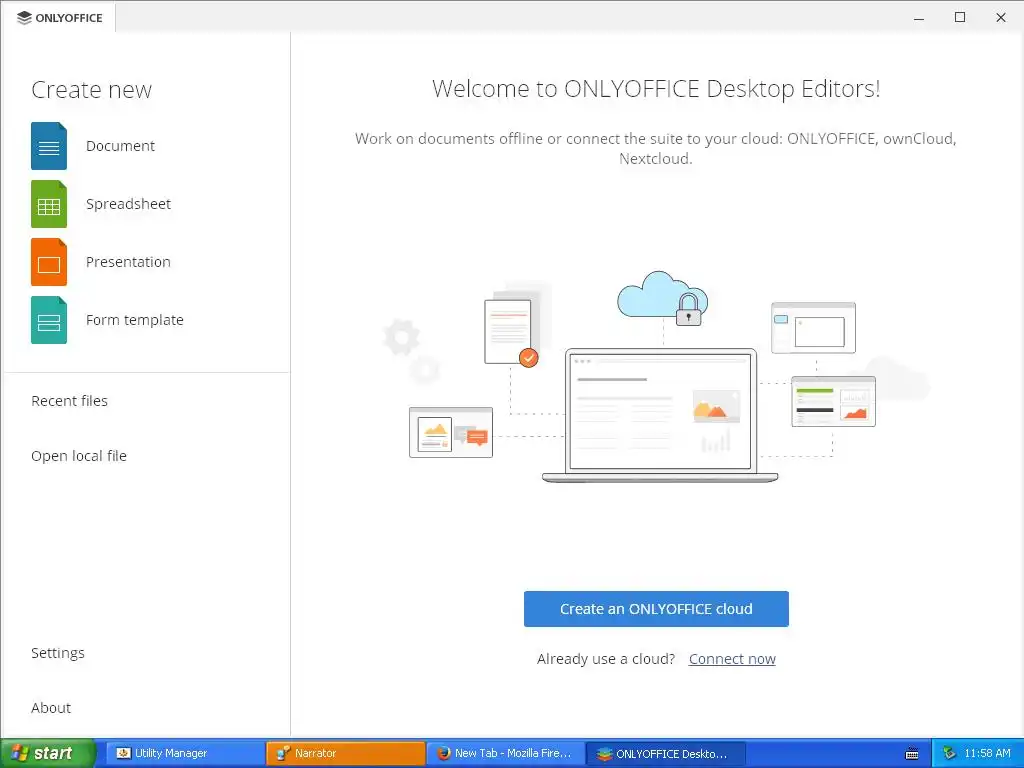Click the on-screen keyboard tray icon
Screen dimensions: 1024x768
pos(912,754)
